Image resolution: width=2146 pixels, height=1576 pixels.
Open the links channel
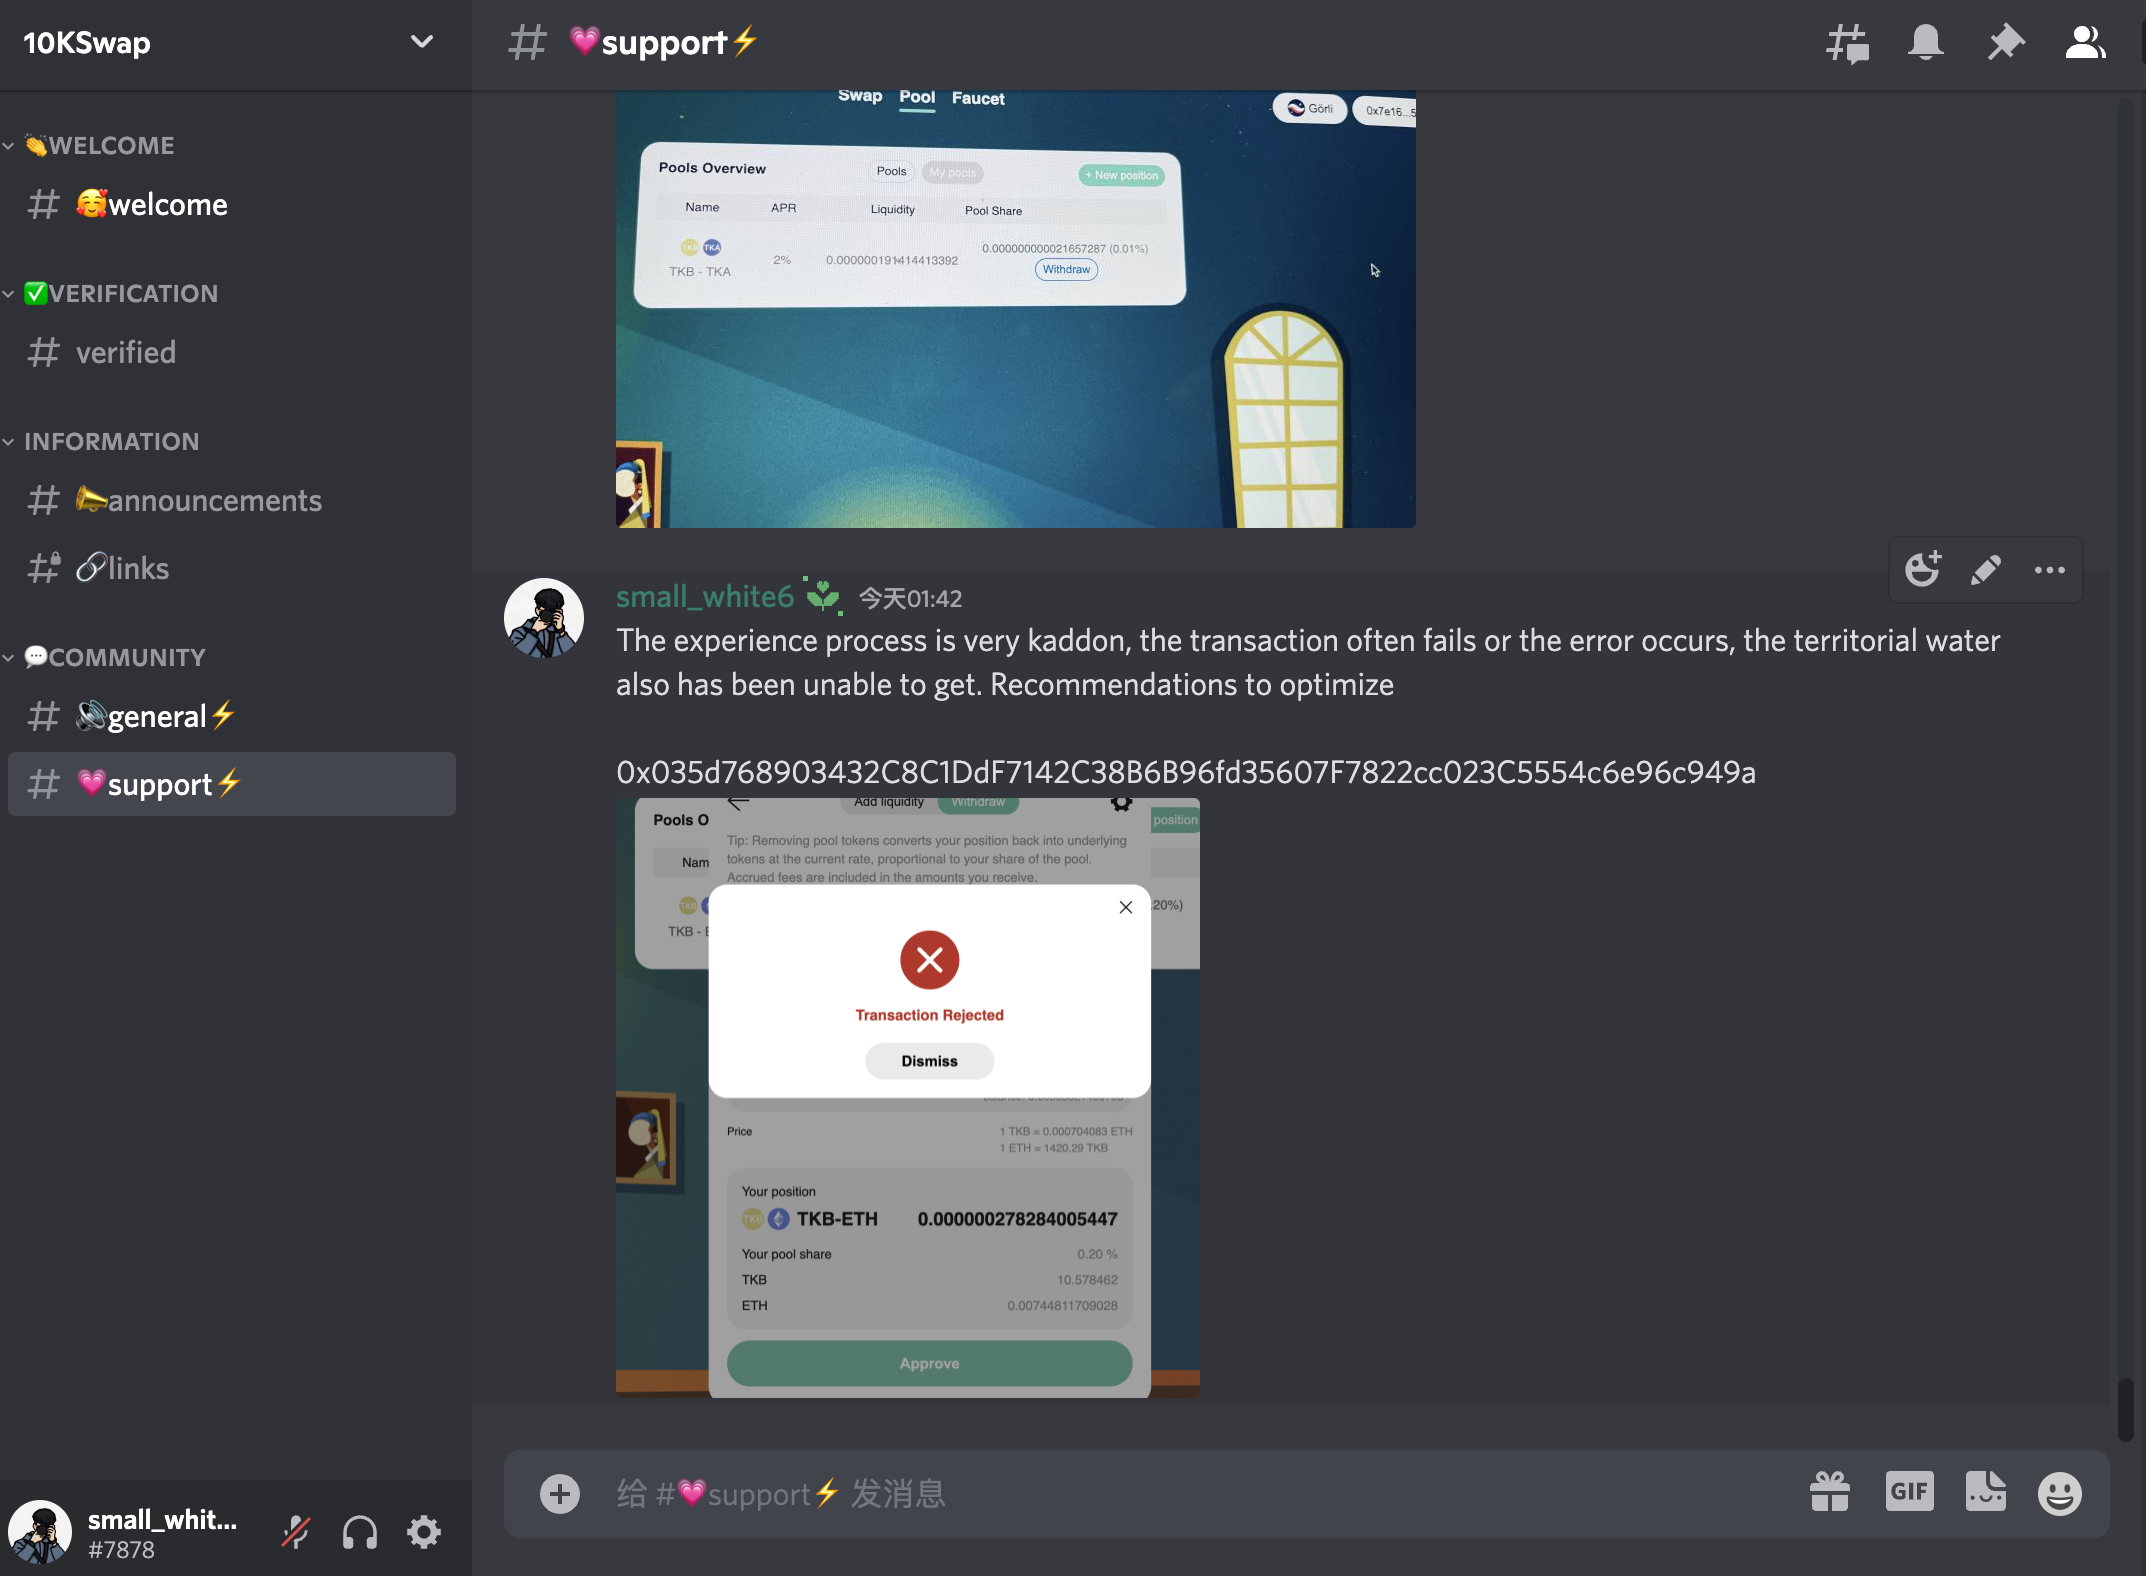pyautogui.click(x=231, y=568)
